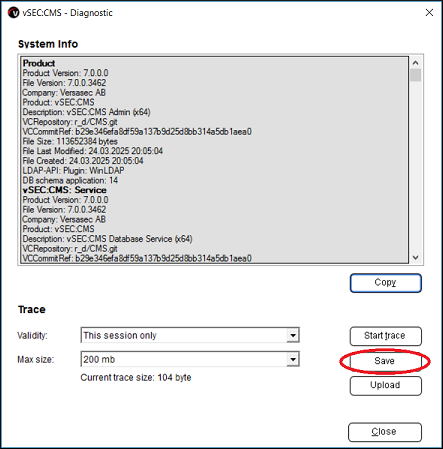Click the Close button at the bottom
Viewport: 443px width, 449px height.
[385, 432]
